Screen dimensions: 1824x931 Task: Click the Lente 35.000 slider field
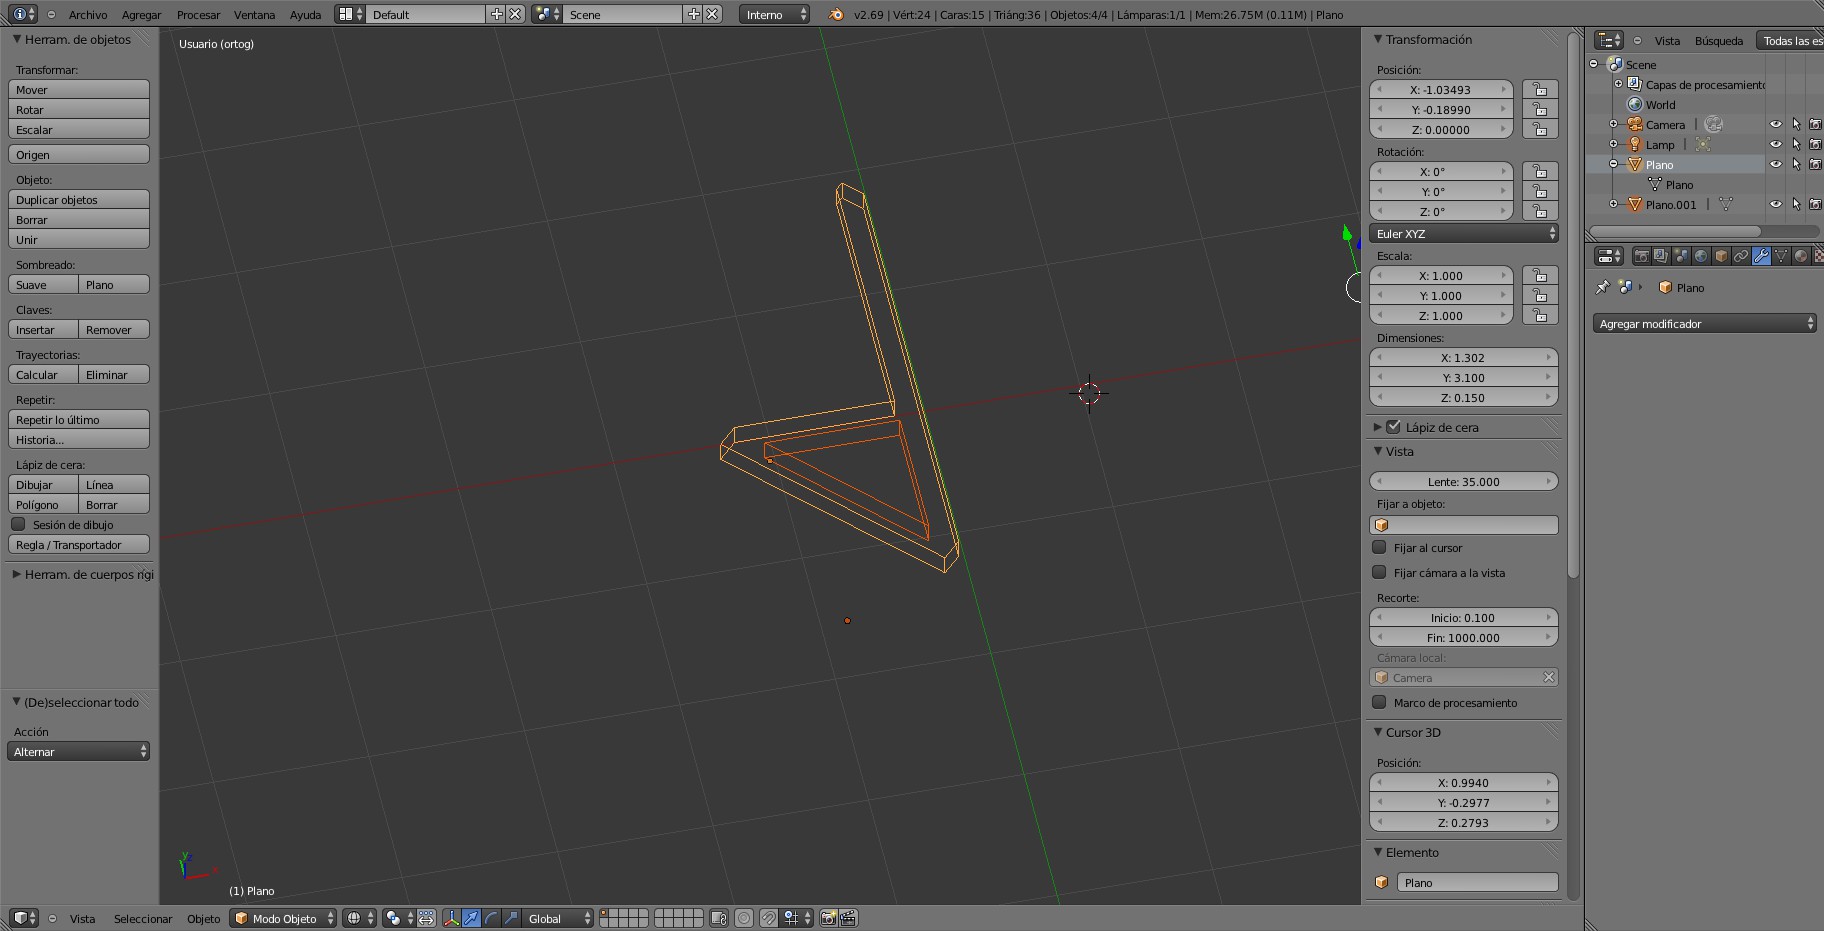tap(1464, 481)
